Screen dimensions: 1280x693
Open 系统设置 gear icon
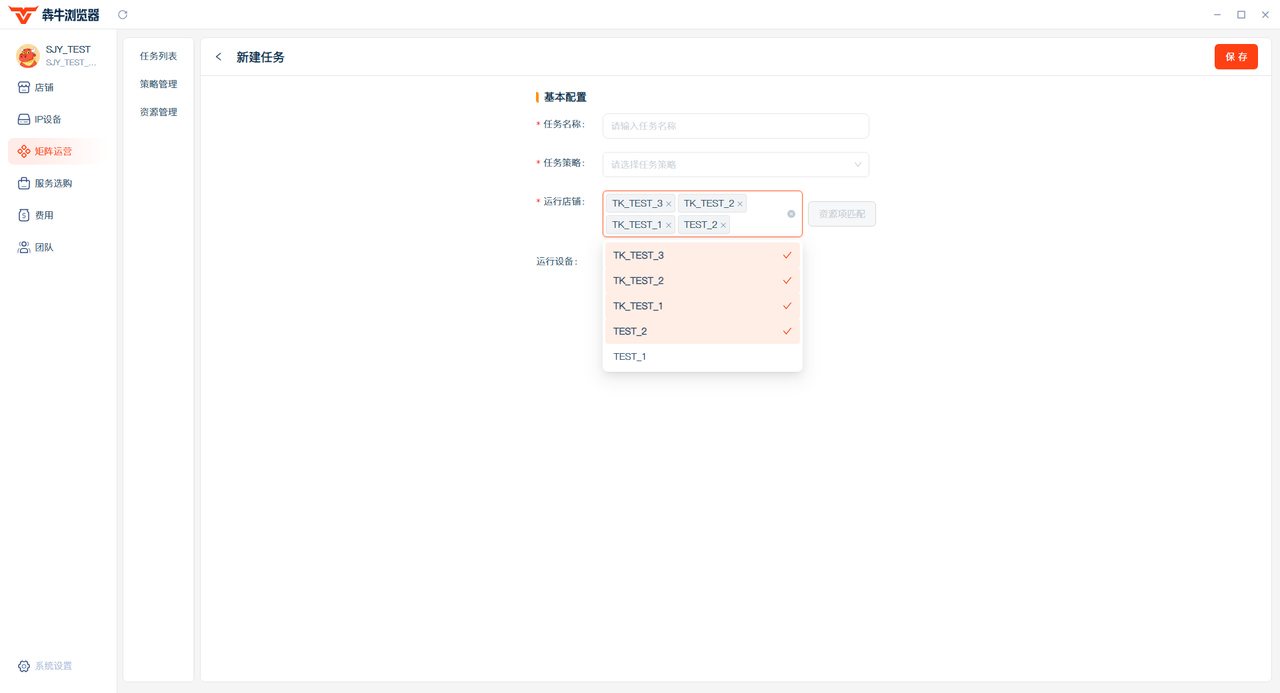click(x=24, y=666)
